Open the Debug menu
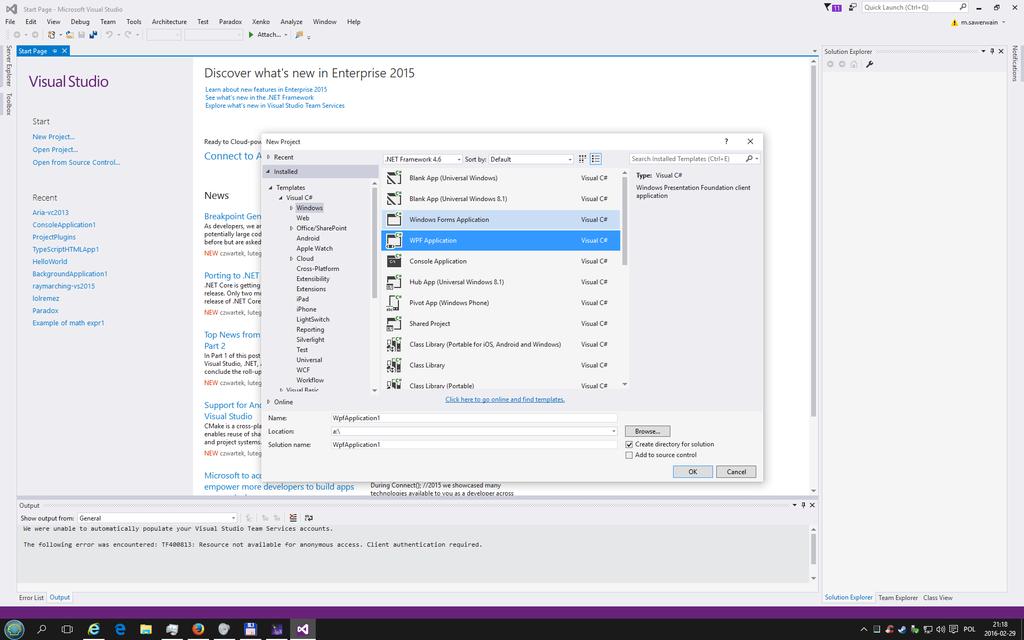The image size is (1024, 640). point(80,22)
